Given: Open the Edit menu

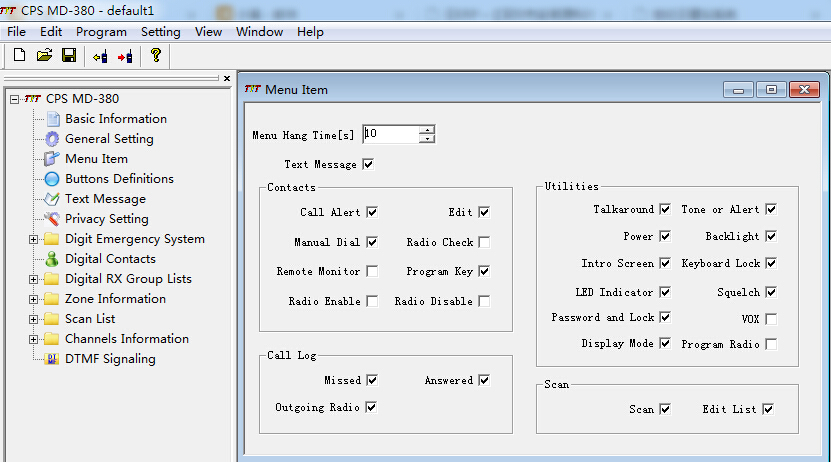Looking at the screenshot, I should tap(51, 32).
